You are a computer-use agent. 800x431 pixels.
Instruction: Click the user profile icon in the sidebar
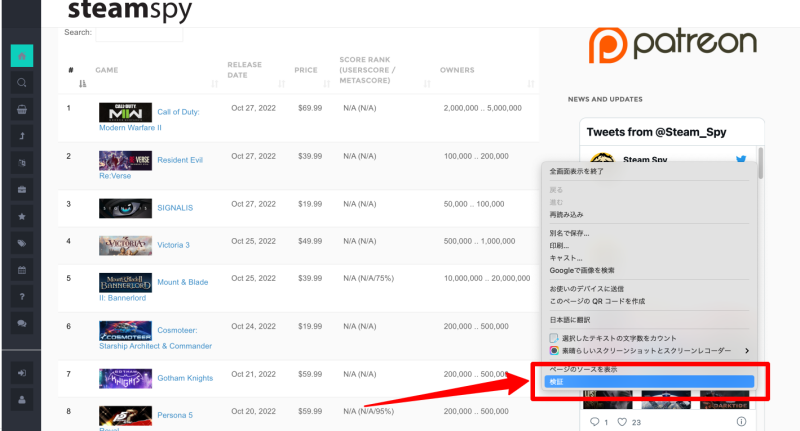tap(21, 399)
